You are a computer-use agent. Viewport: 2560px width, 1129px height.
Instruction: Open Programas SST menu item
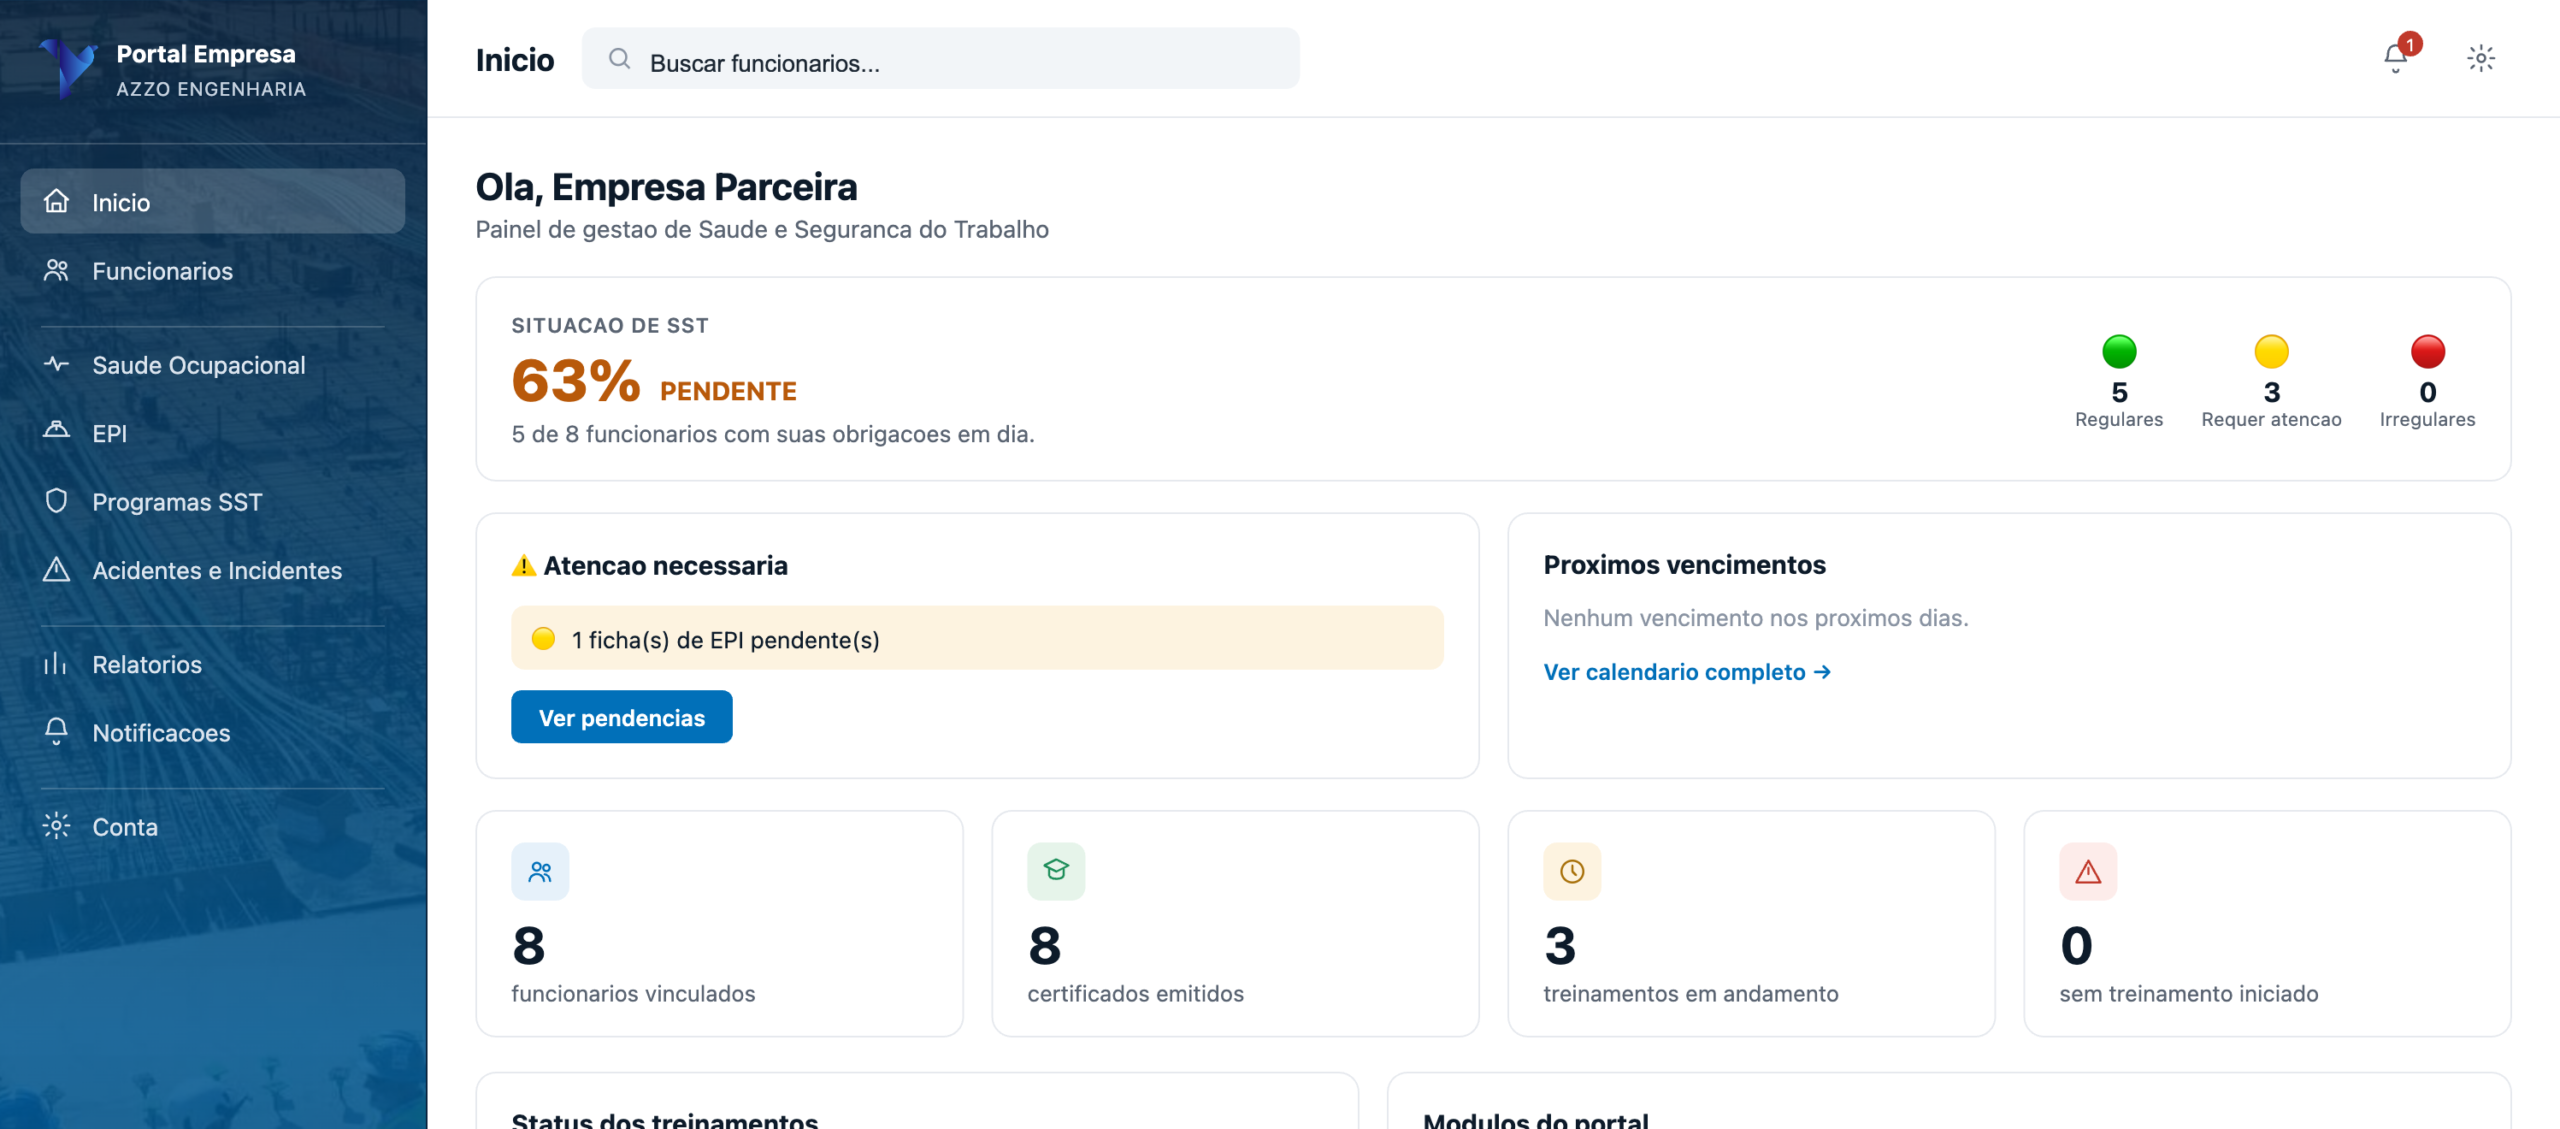click(x=213, y=501)
